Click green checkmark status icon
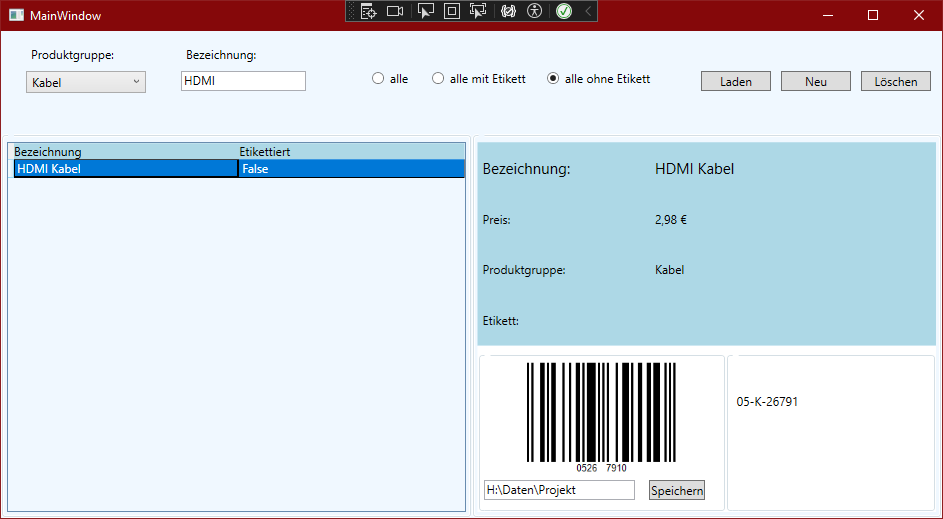 click(x=564, y=11)
